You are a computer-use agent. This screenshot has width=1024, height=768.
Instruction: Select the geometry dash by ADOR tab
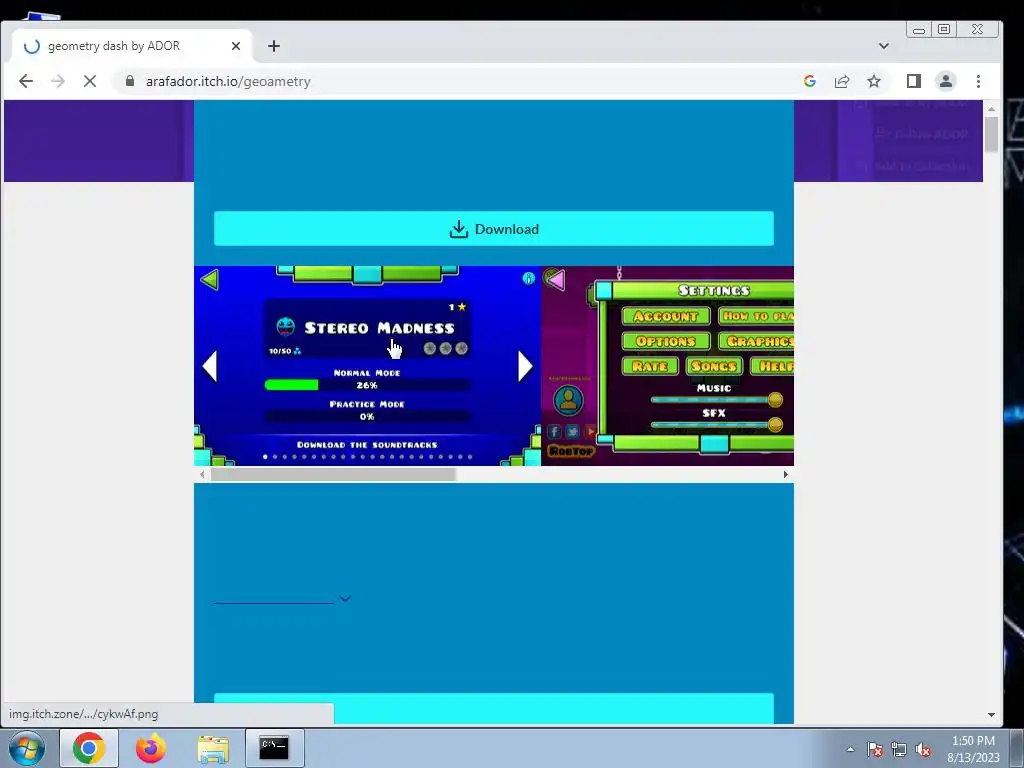pos(132,46)
